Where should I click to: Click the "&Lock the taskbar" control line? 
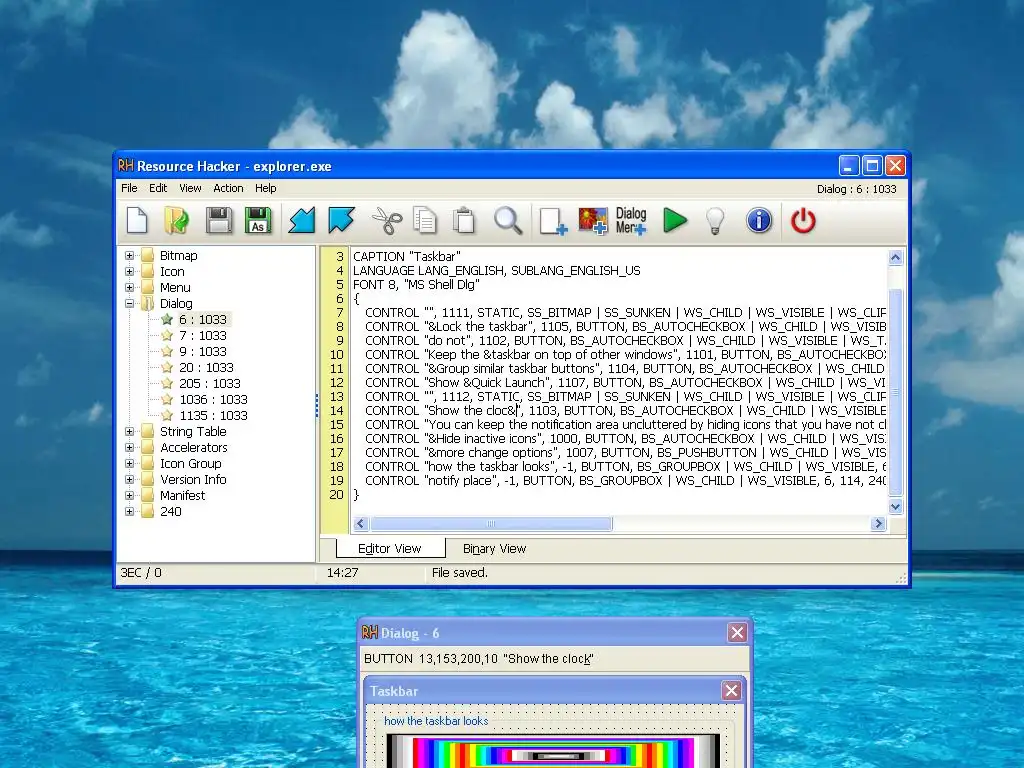(625, 327)
